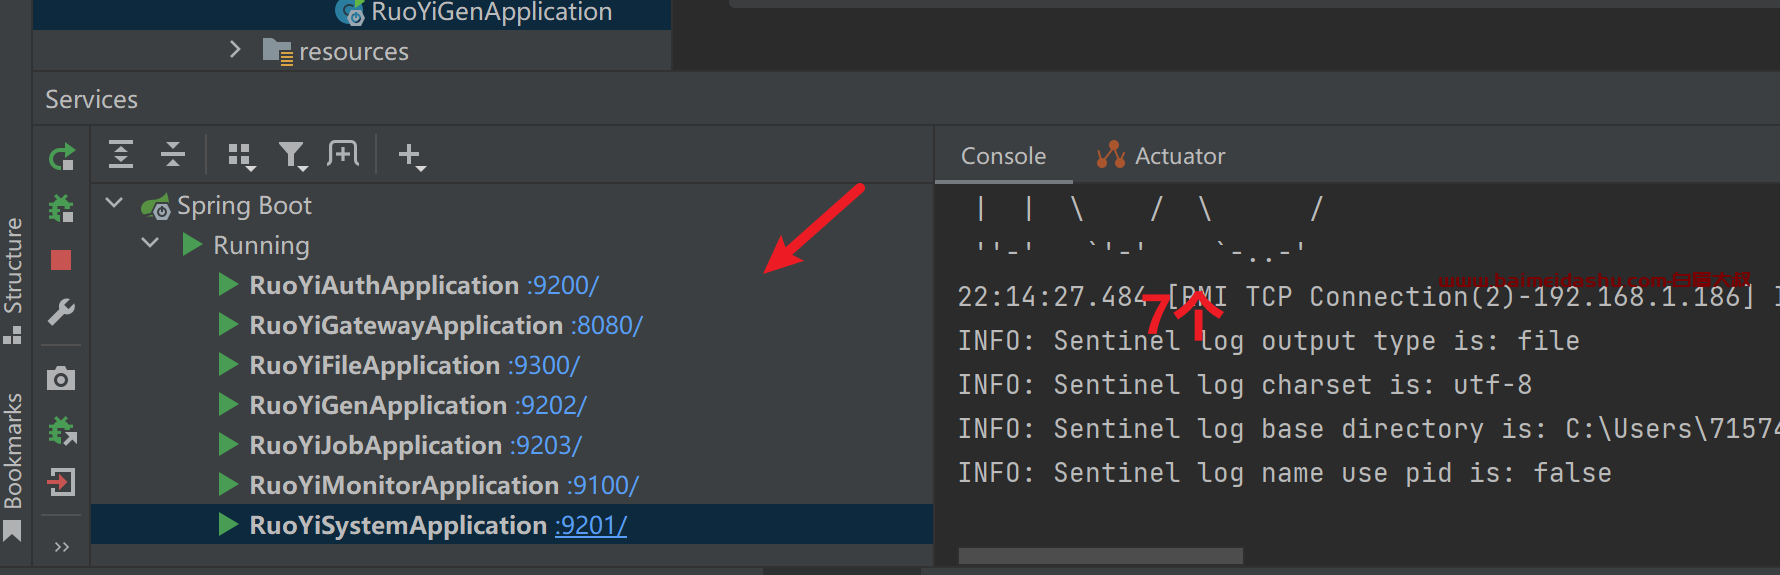Click the Running group play icon

click(192, 244)
